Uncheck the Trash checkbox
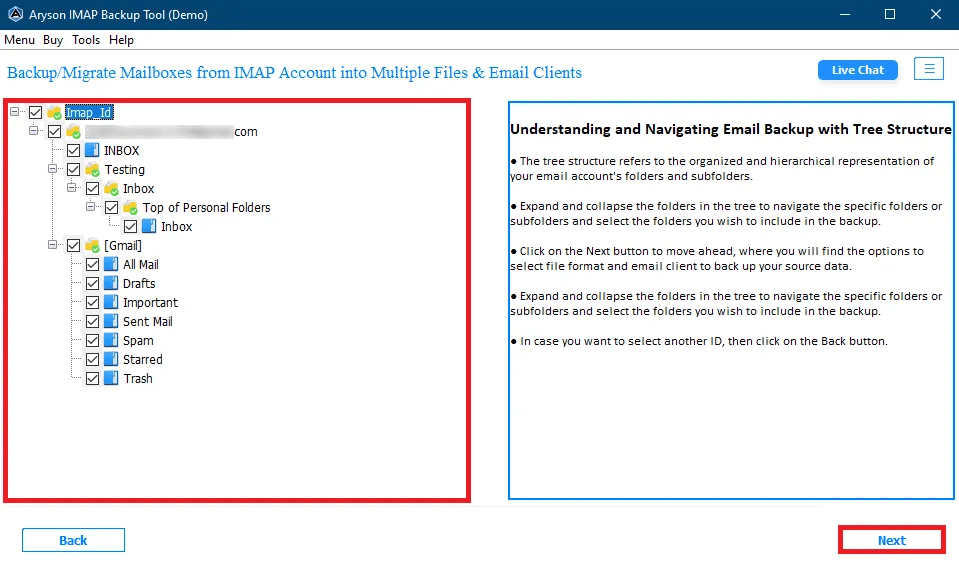959x563 pixels. pyautogui.click(x=92, y=378)
